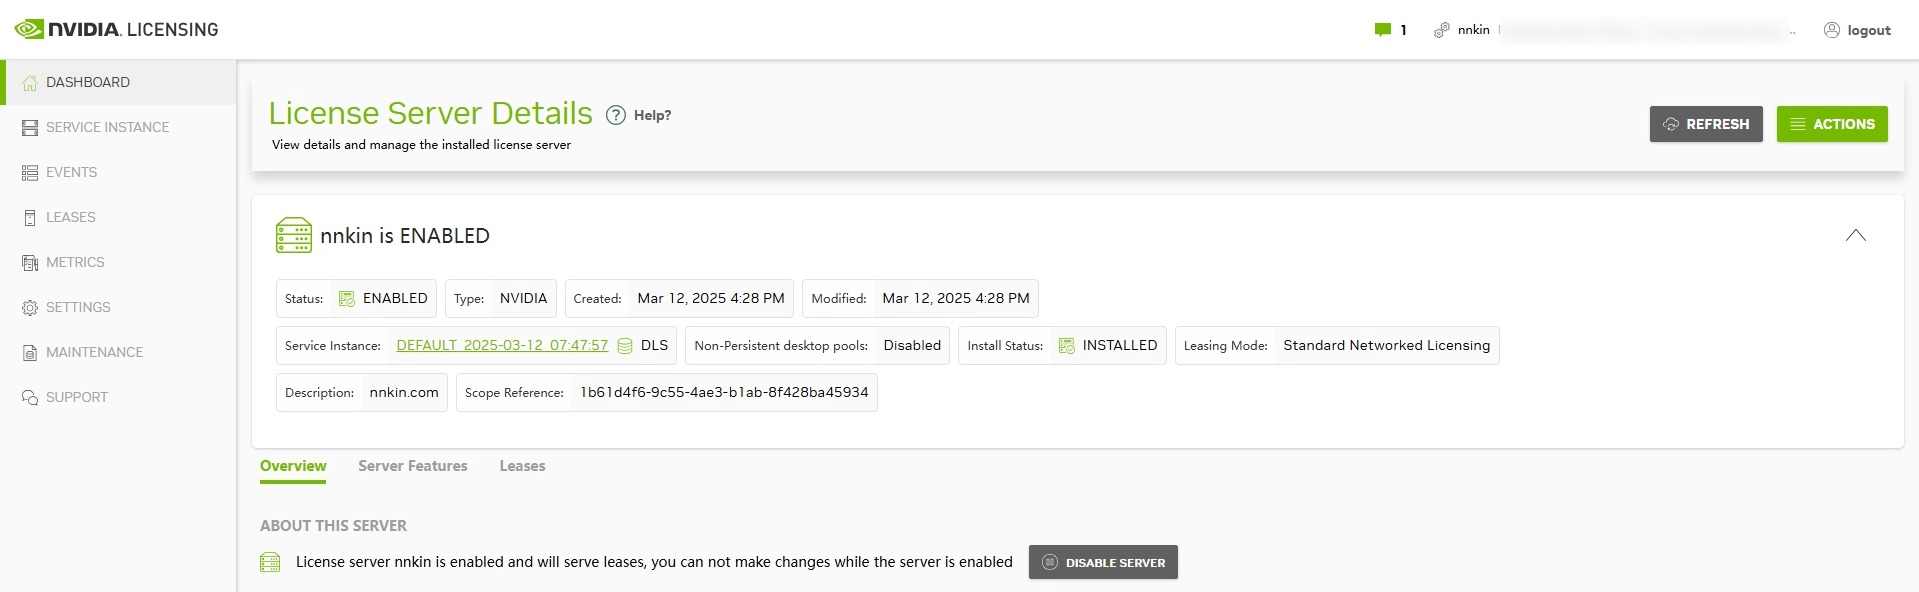Click the Settings gear icon in sidebar
The height and width of the screenshot is (592, 1919).
pos(30,308)
